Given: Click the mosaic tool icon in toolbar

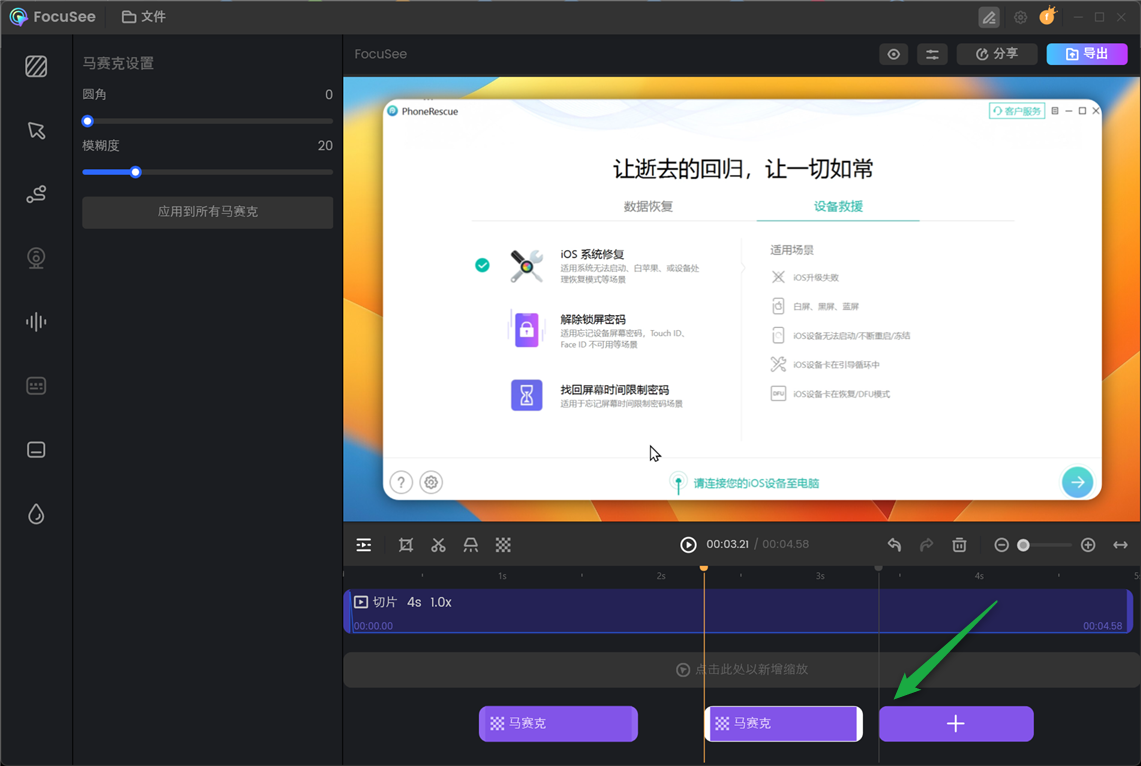Looking at the screenshot, I should pos(503,545).
